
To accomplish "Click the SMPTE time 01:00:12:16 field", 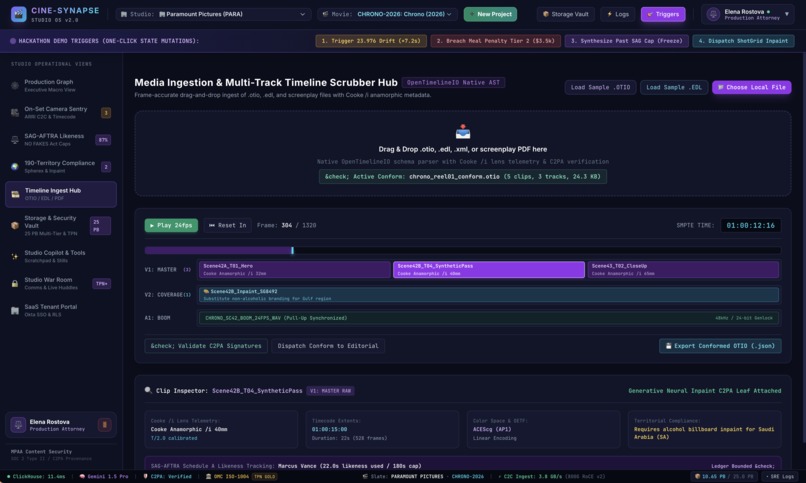I will pyautogui.click(x=750, y=225).
